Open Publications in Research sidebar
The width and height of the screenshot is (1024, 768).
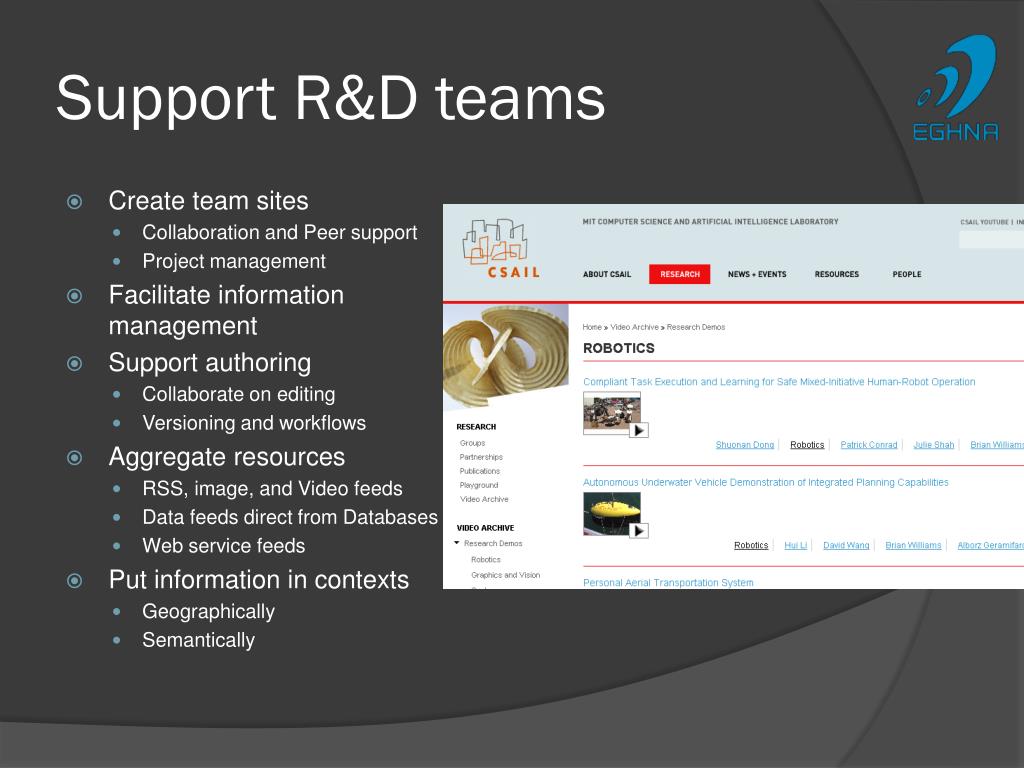479,471
